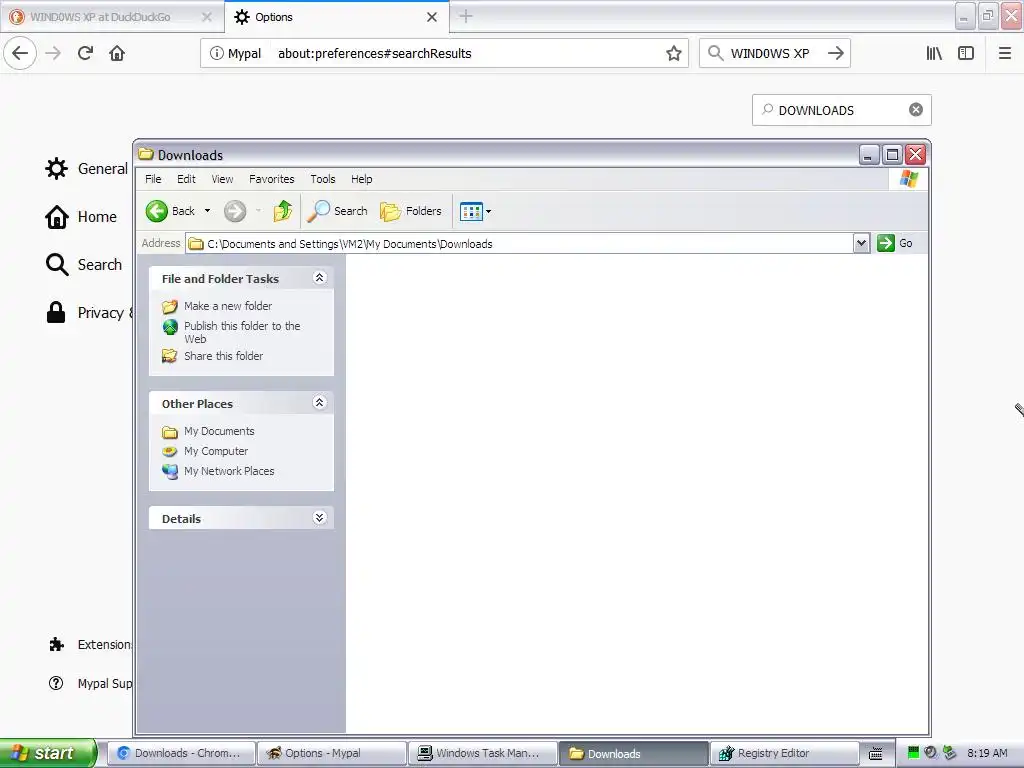Switch to Windows Task Manager taskbar item
The width and height of the screenshot is (1024, 768).
[482, 753]
